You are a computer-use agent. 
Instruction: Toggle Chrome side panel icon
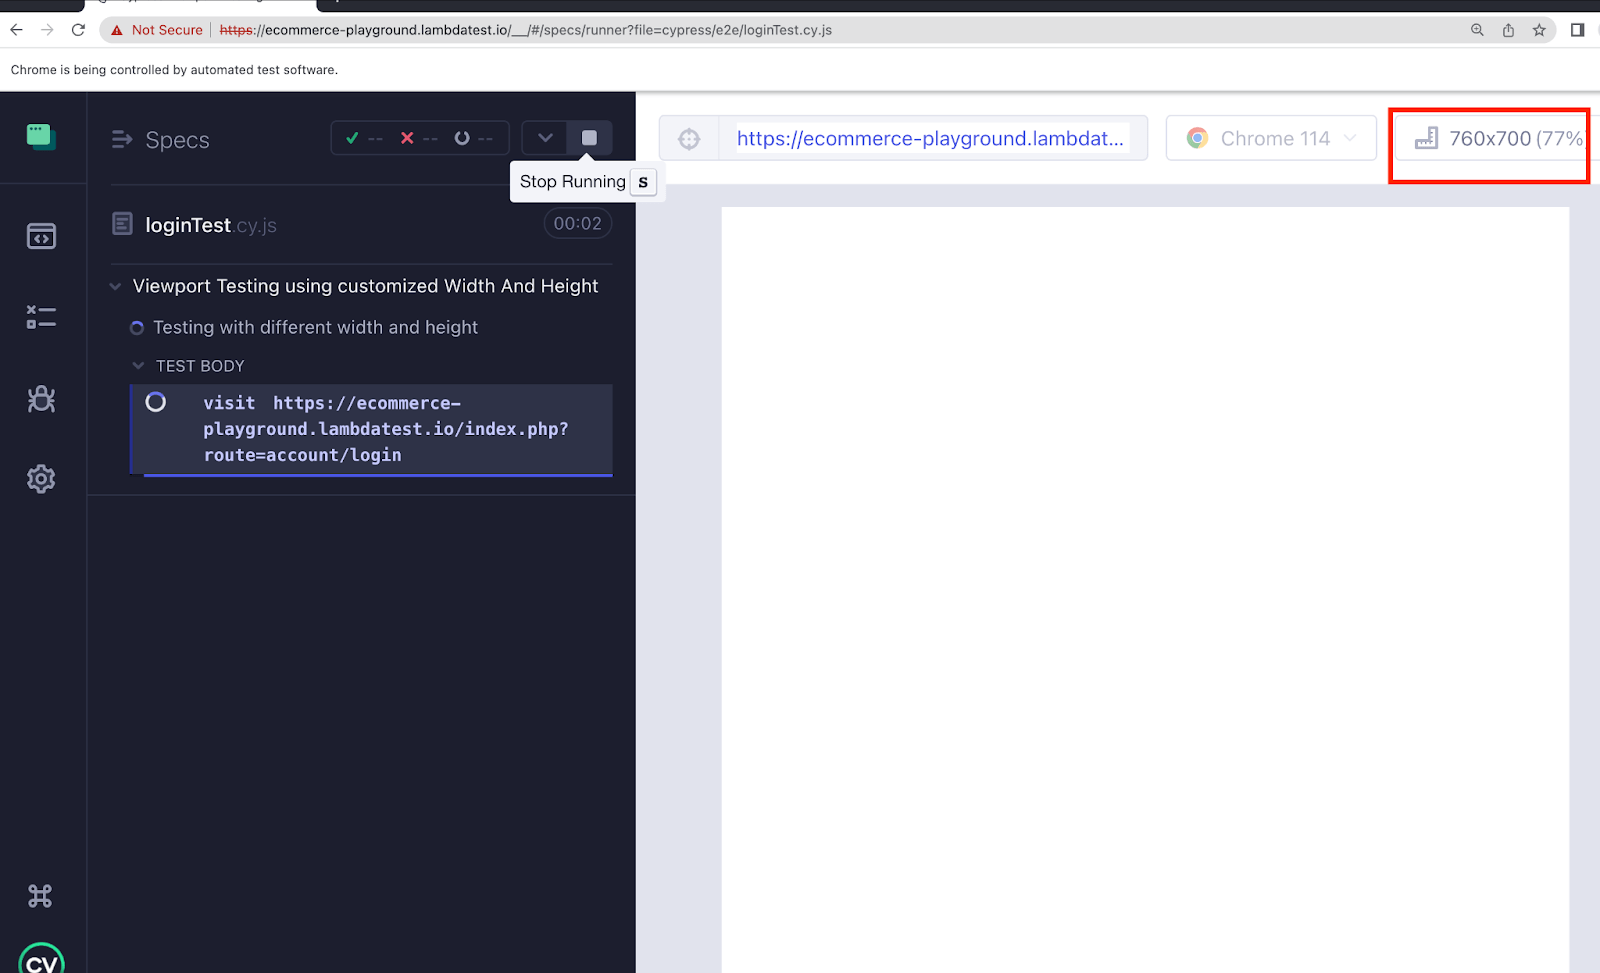coord(1578,30)
